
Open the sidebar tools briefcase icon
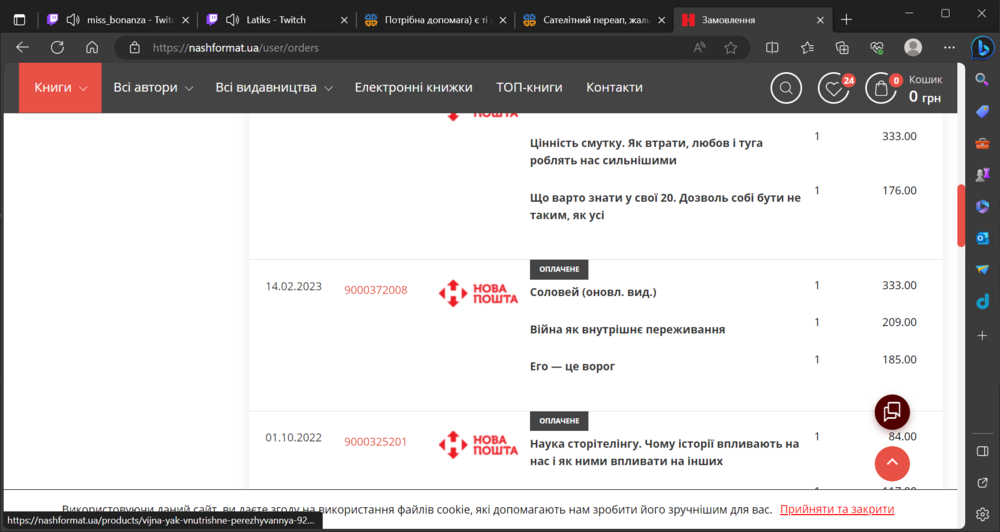click(x=982, y=143)
